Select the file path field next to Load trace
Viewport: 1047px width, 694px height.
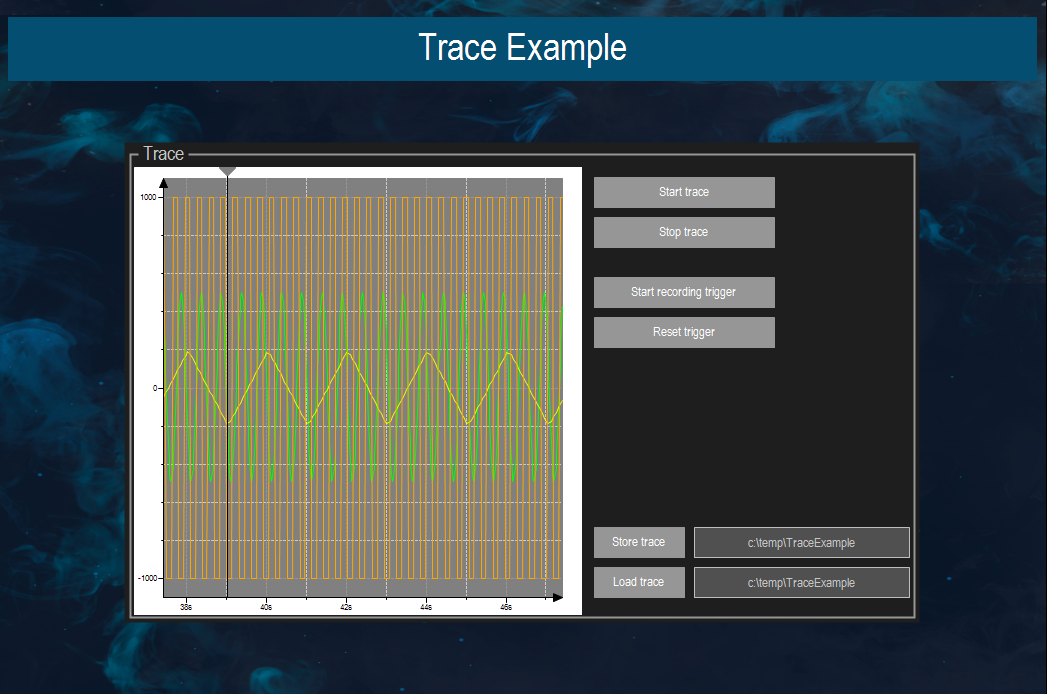pos(801,582)
